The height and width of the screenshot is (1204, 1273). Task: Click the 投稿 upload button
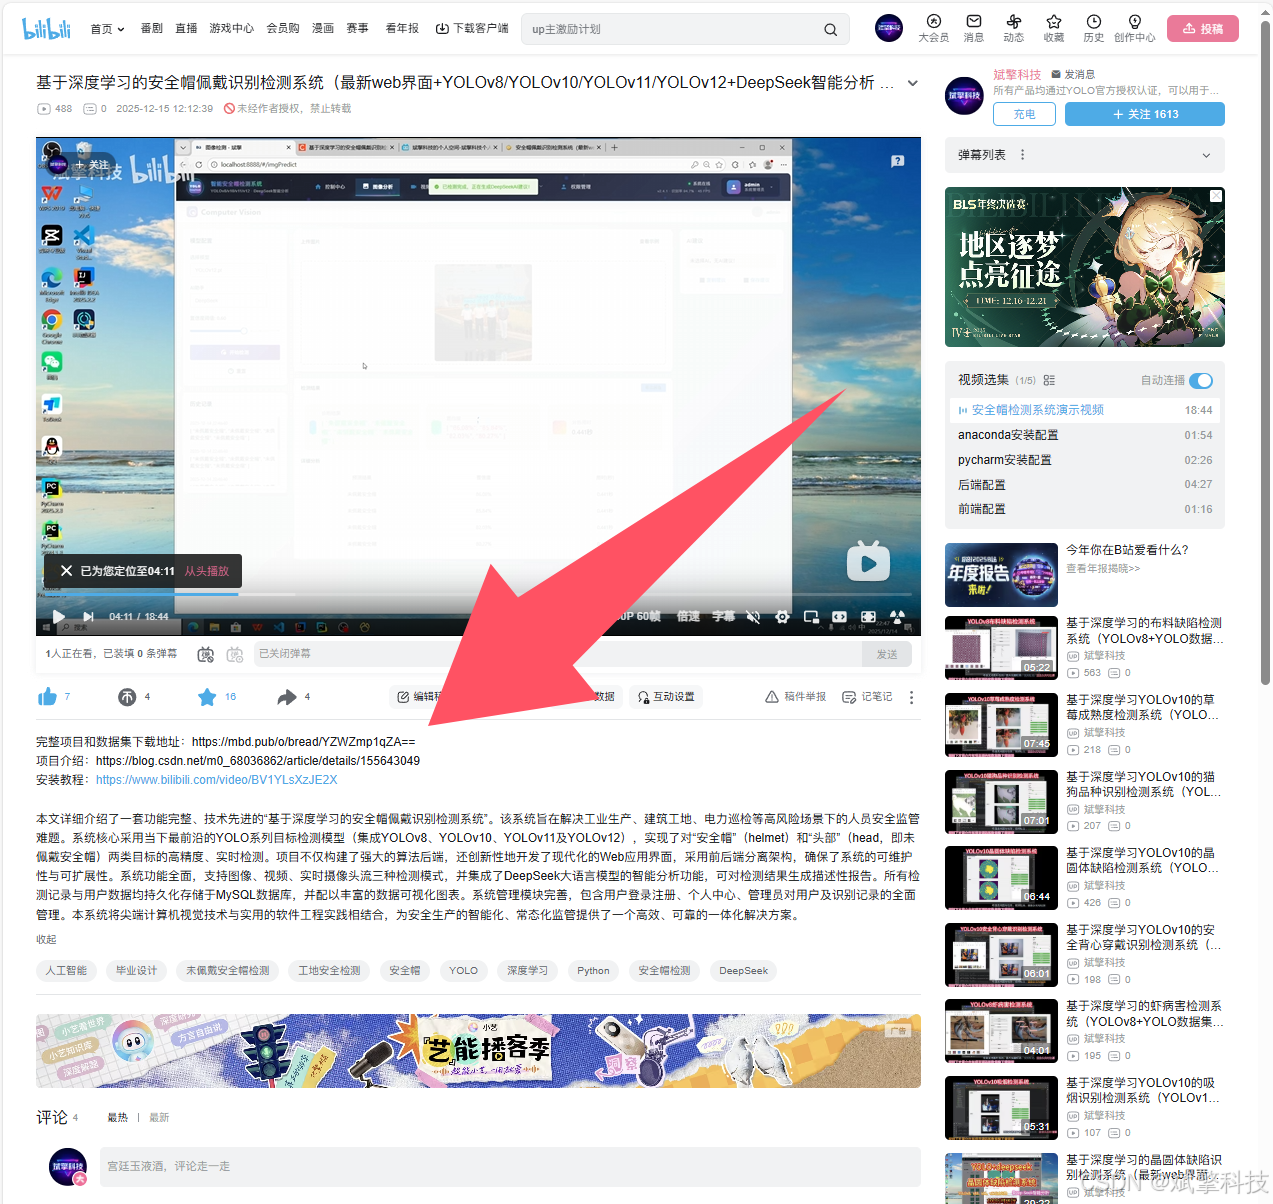(1202, 28)
